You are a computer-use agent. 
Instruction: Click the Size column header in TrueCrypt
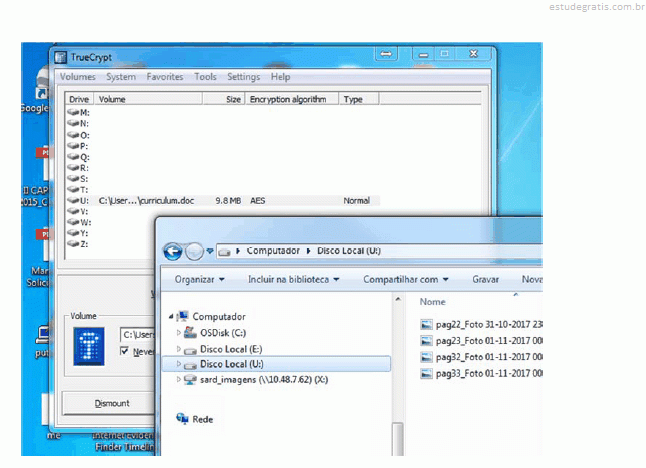[x=224, y=99]
